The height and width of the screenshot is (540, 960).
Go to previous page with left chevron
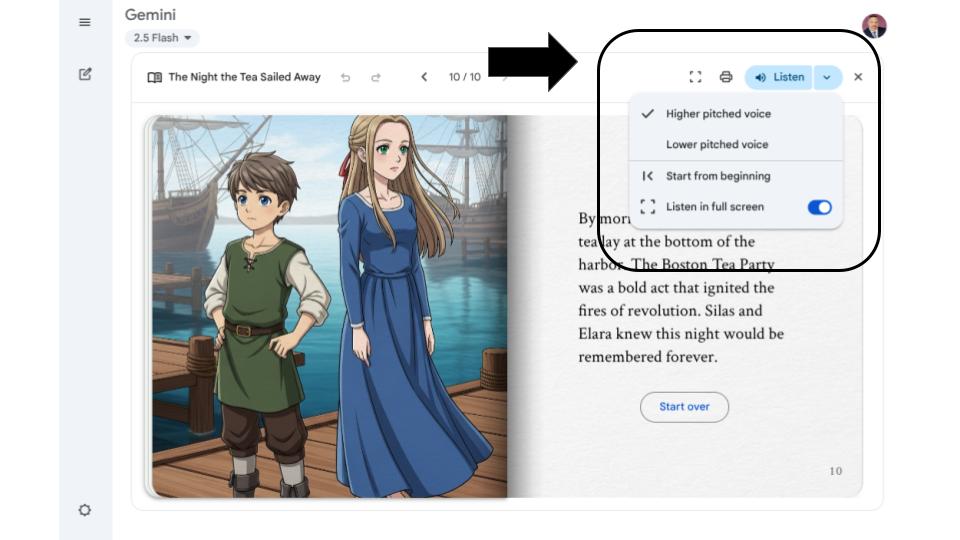coord(424,77)
